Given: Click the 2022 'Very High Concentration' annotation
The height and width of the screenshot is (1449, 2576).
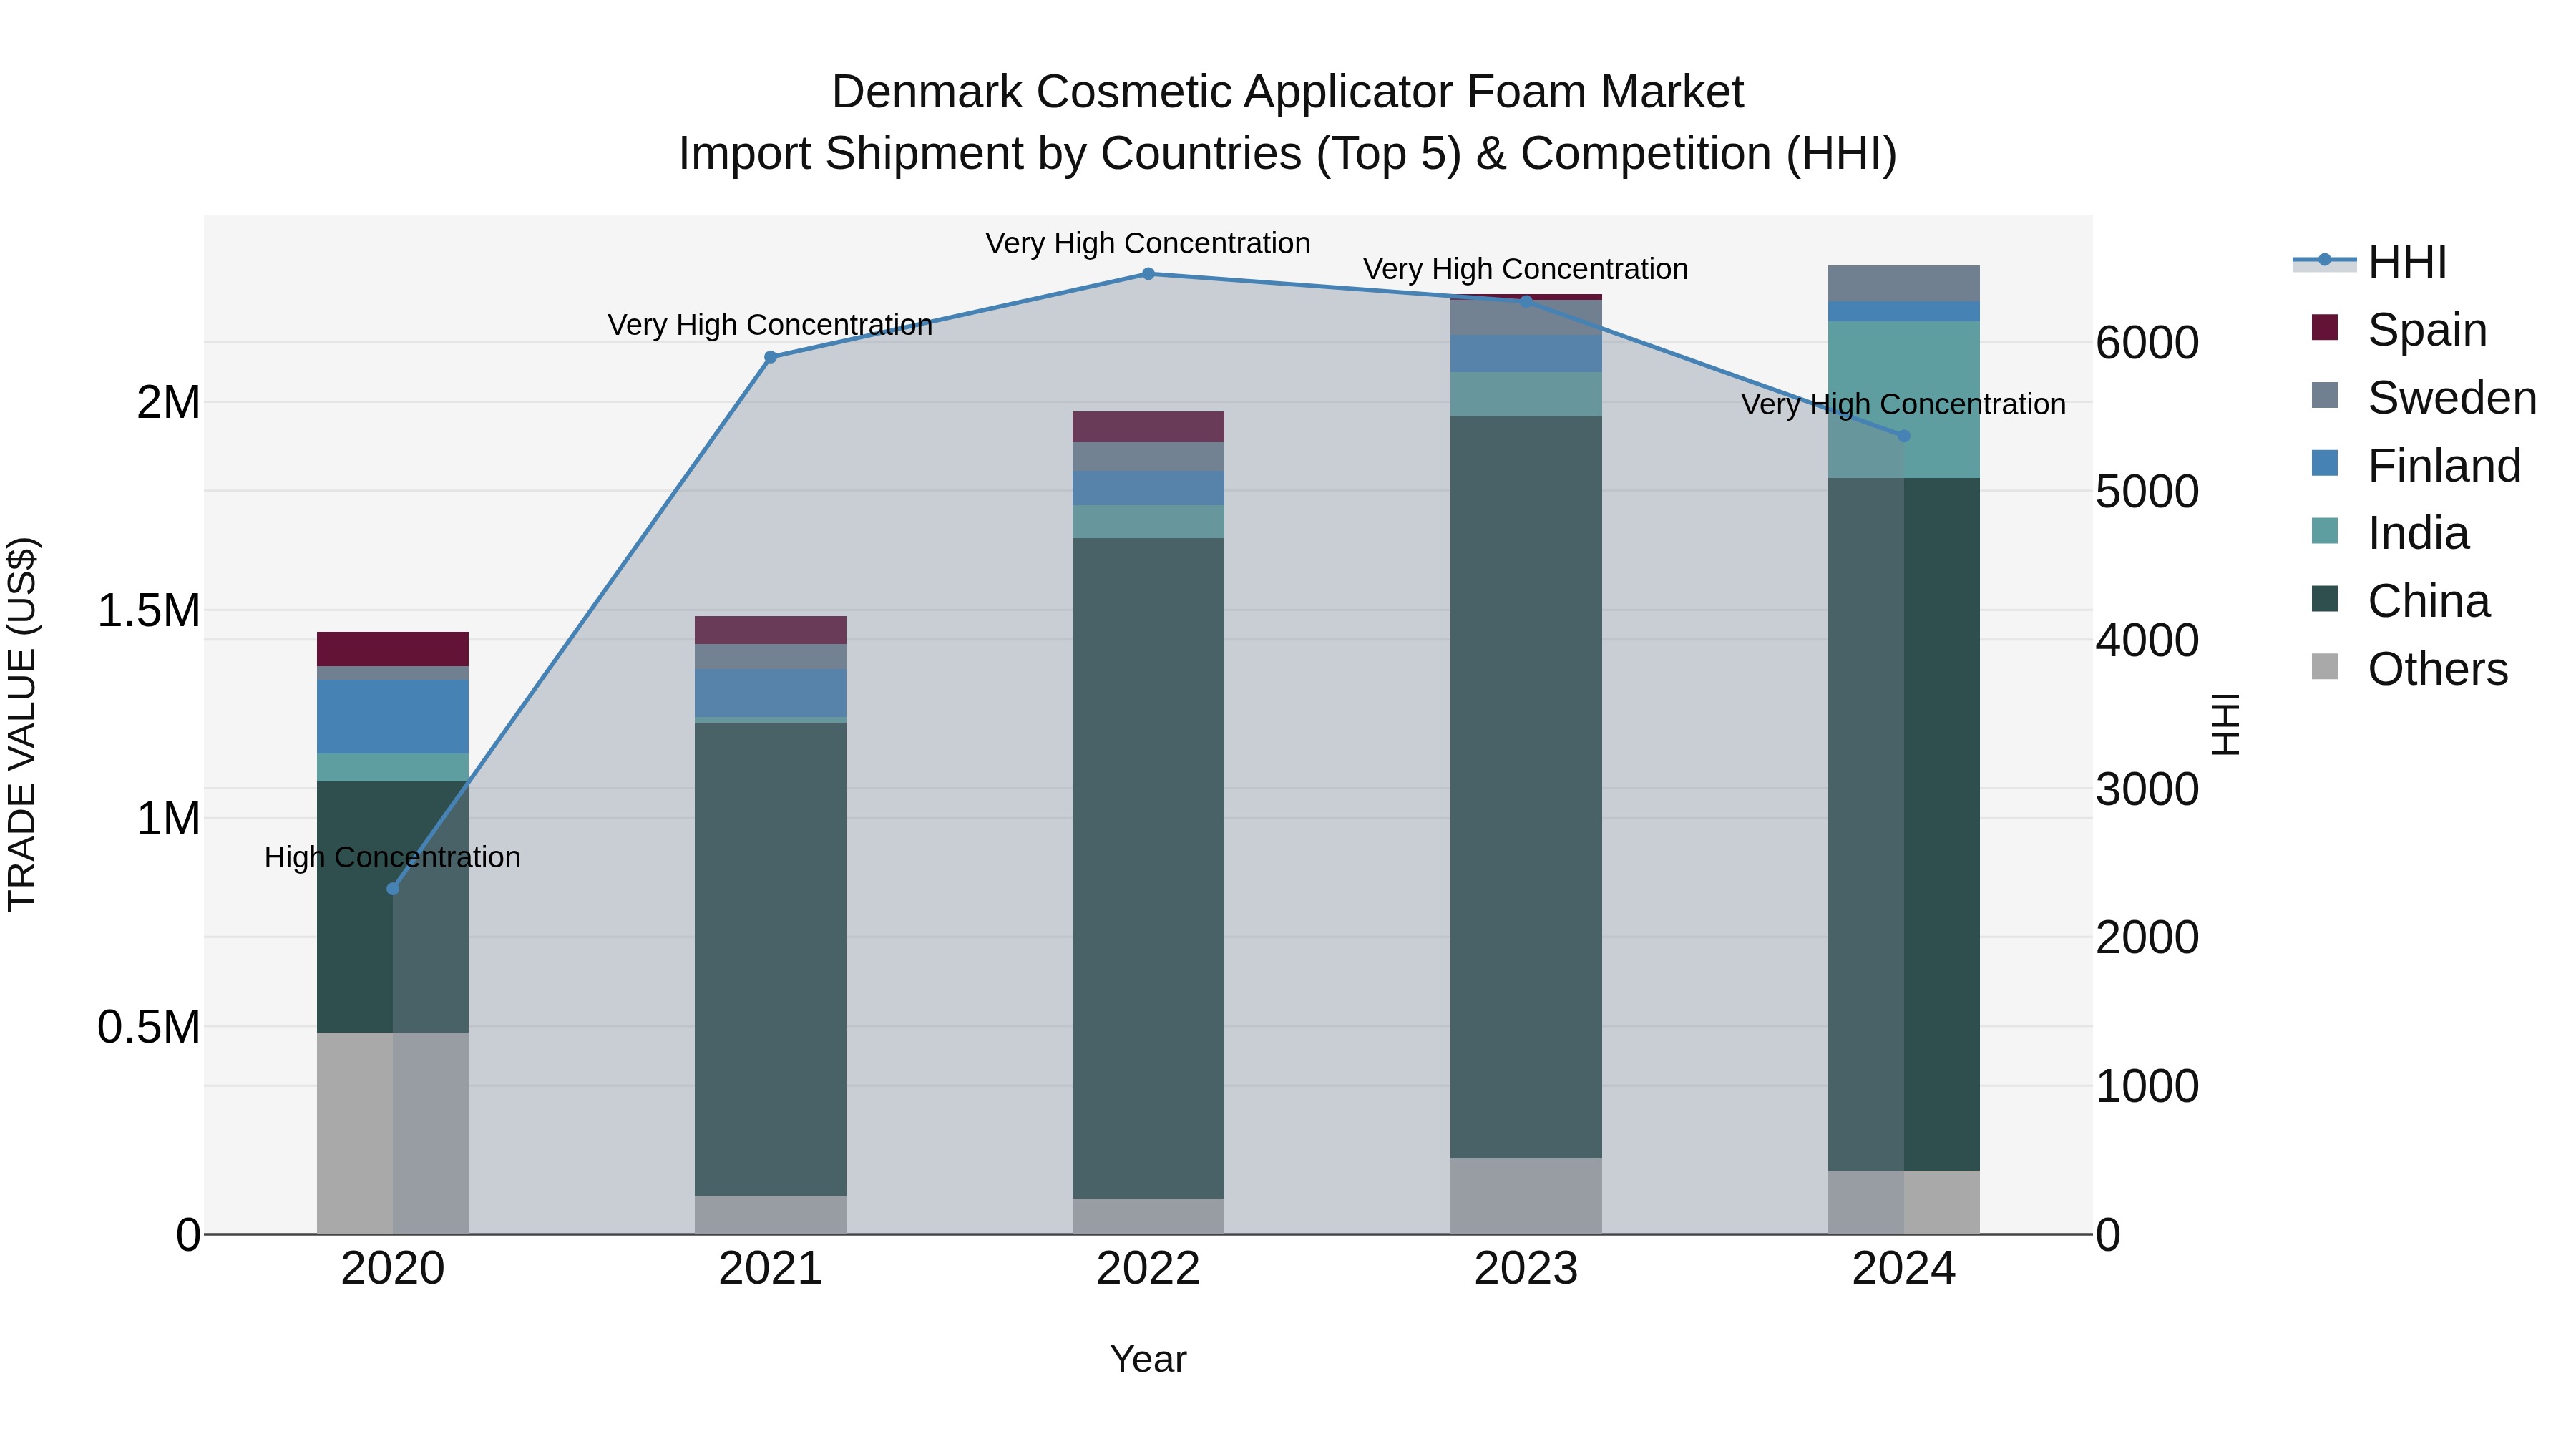Looking at the screenshot, I should (1148, 243).
